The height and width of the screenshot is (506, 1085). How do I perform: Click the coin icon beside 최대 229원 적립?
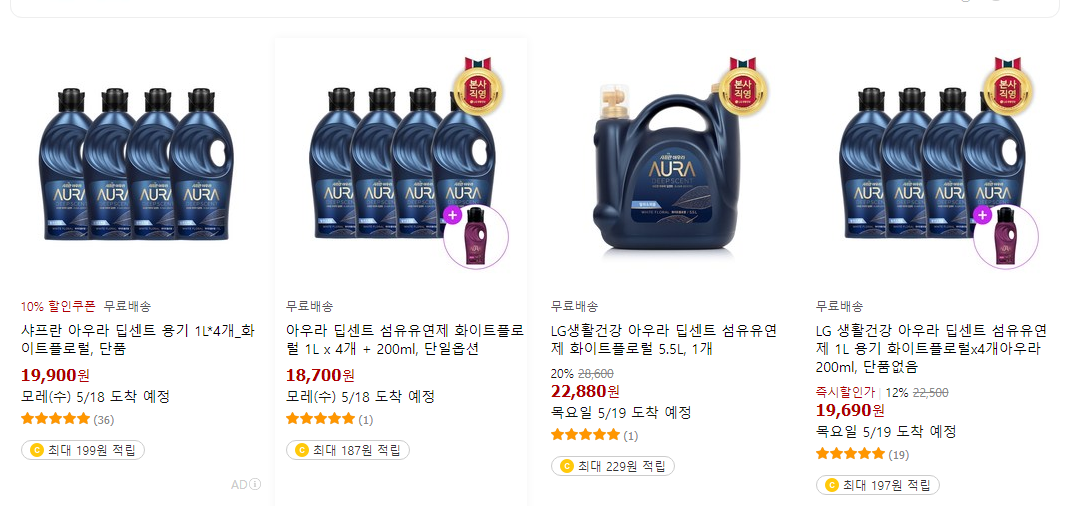566,467
